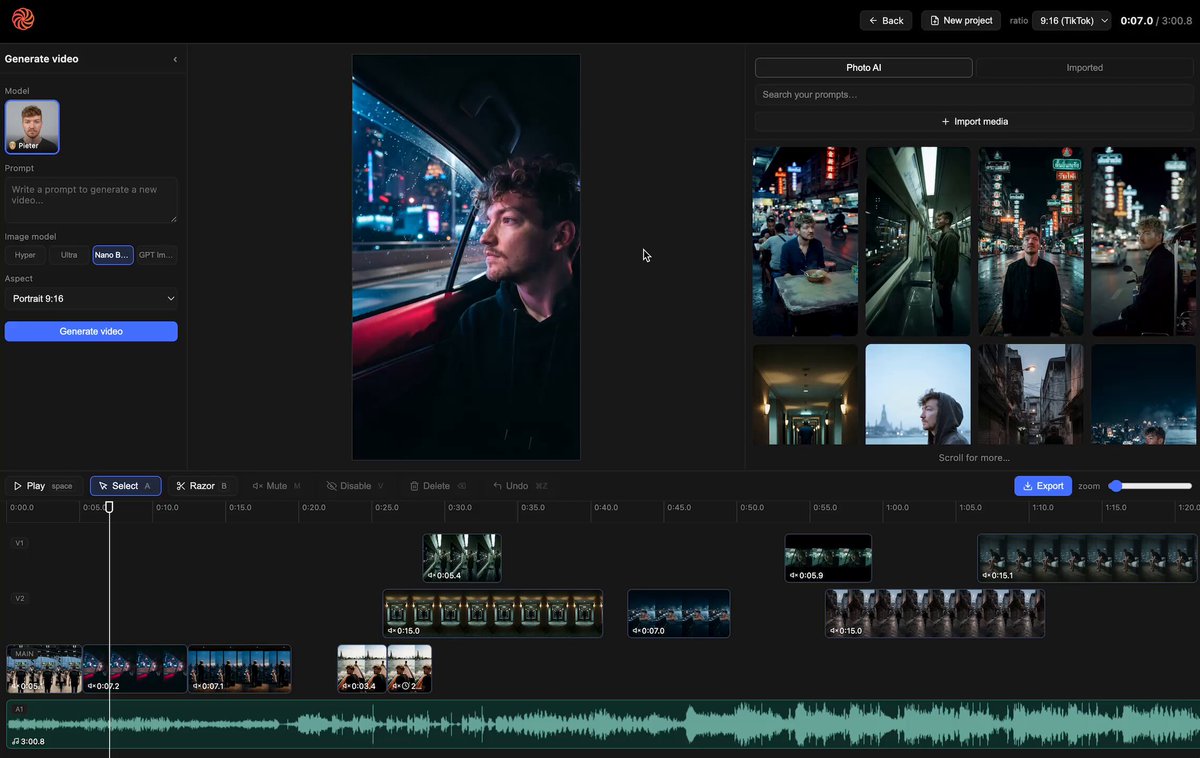Choose the GPT Im… image model
Viewport: 1200px width, 758px height.
click(x=156, y=255)
